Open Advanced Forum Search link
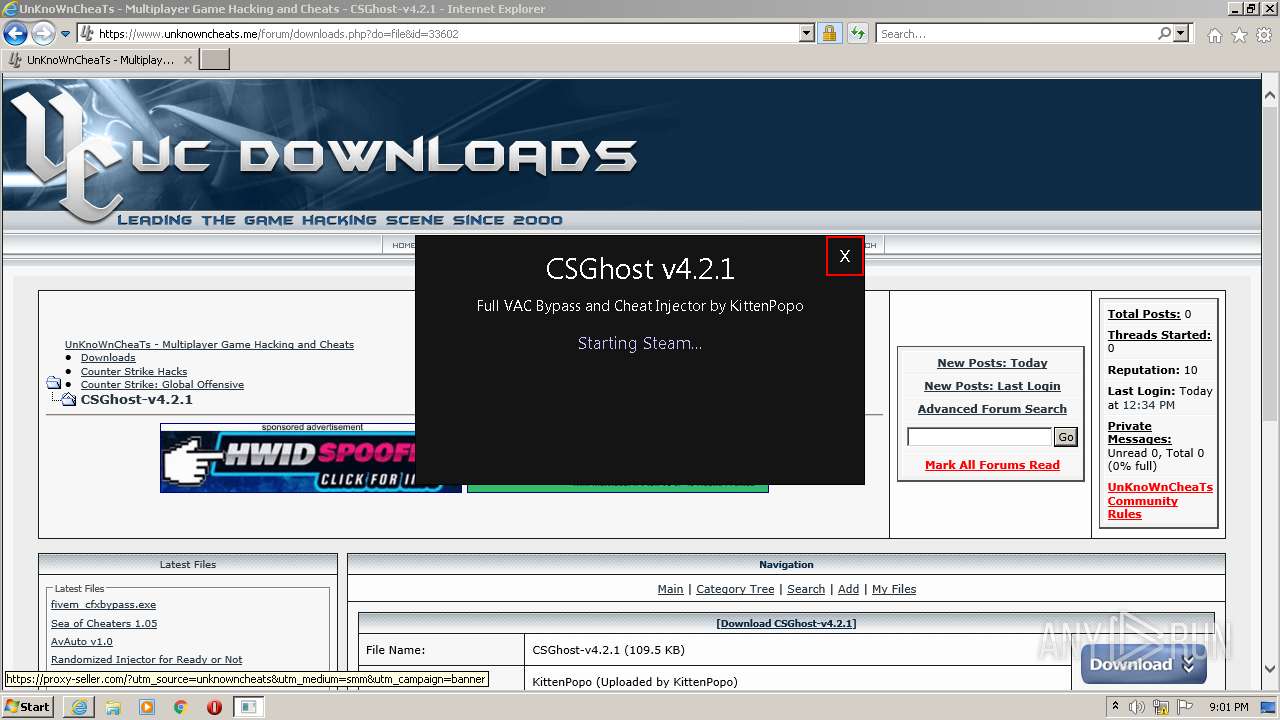This screenshot has height=720, width=1280. coord(992,409)
